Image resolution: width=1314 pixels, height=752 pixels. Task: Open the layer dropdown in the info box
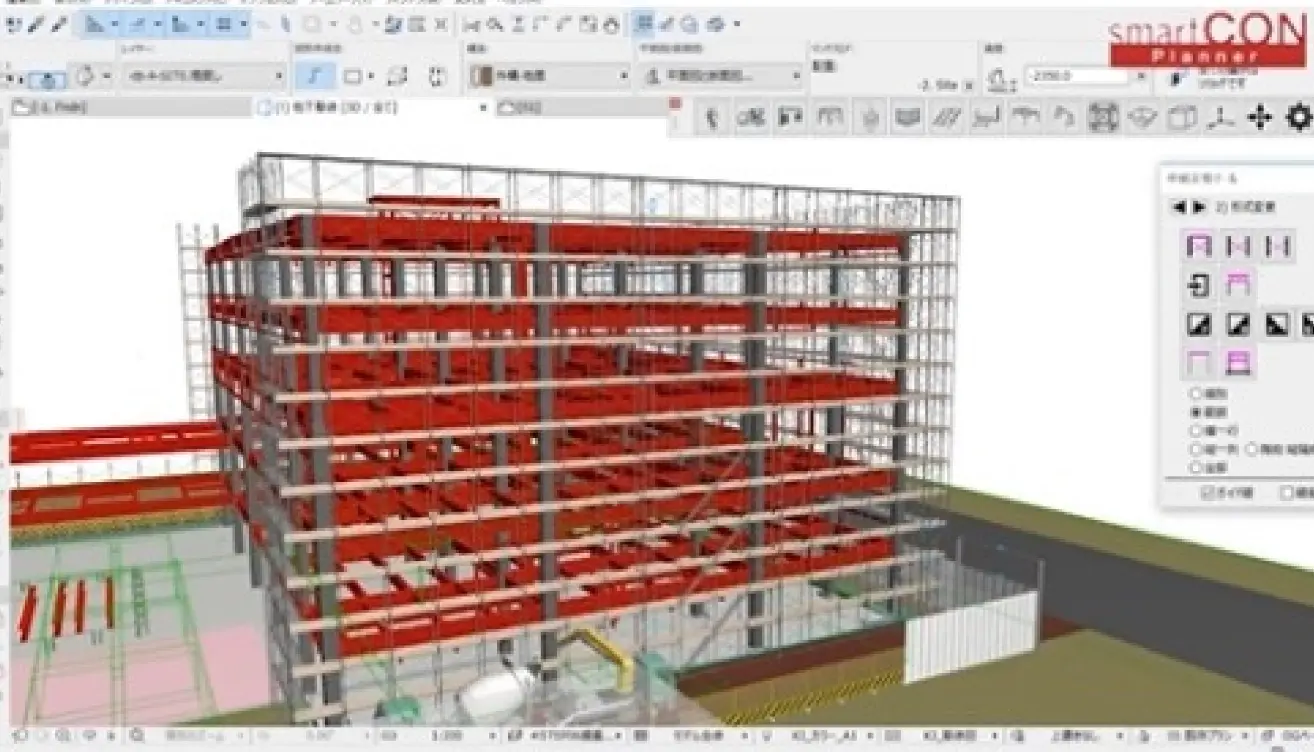[203, 76]
